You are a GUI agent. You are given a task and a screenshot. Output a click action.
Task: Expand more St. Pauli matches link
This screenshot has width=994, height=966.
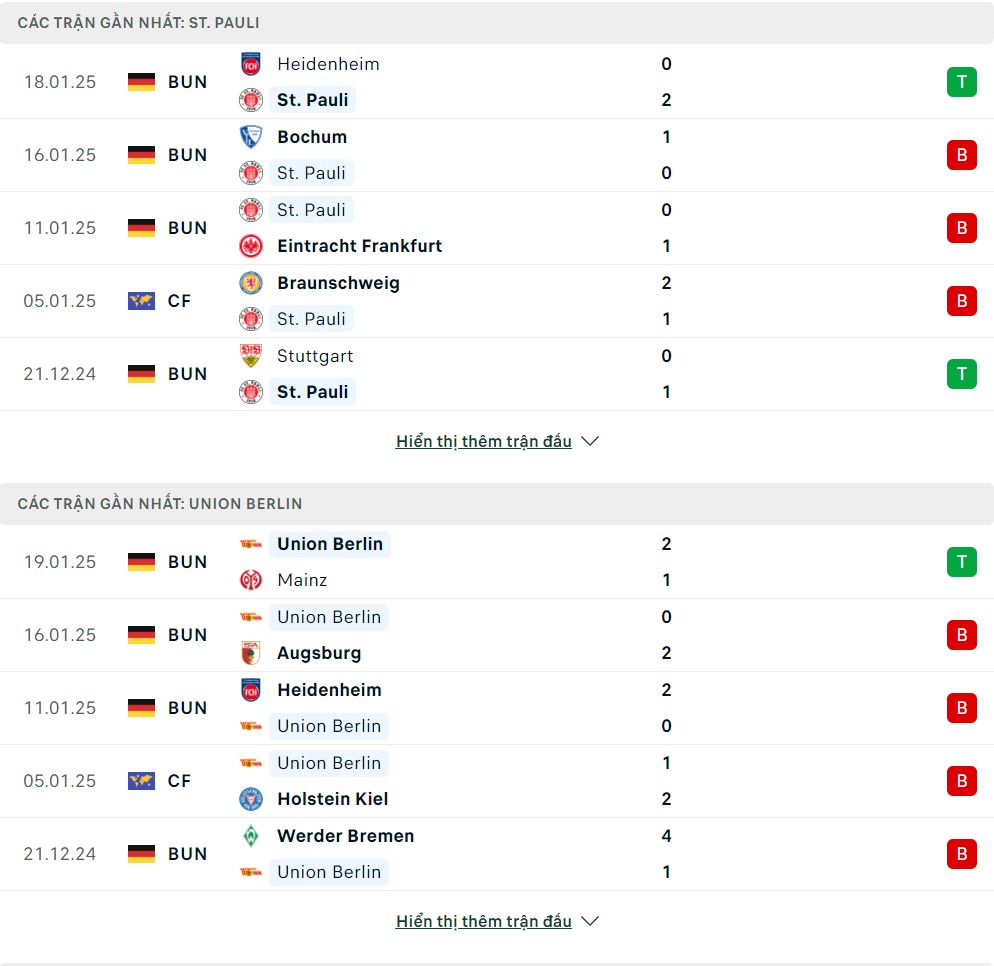pyautogui.click(x=484, y=441)
